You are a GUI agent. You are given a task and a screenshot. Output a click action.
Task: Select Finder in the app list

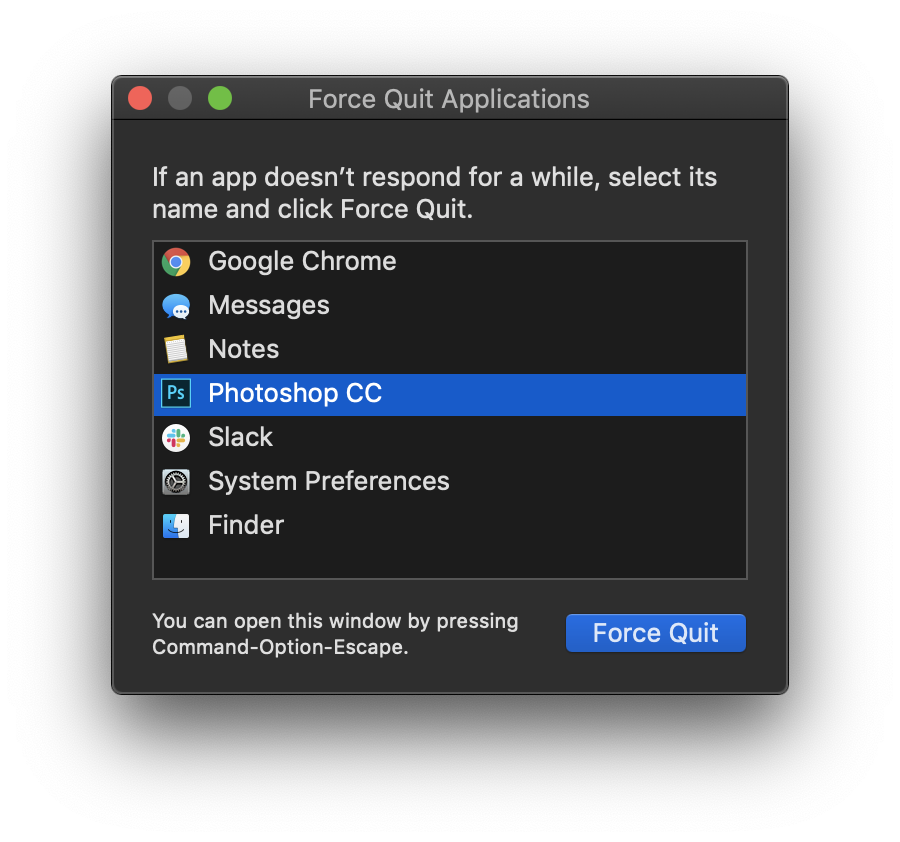pyautogui.click(x=449, y=526)
